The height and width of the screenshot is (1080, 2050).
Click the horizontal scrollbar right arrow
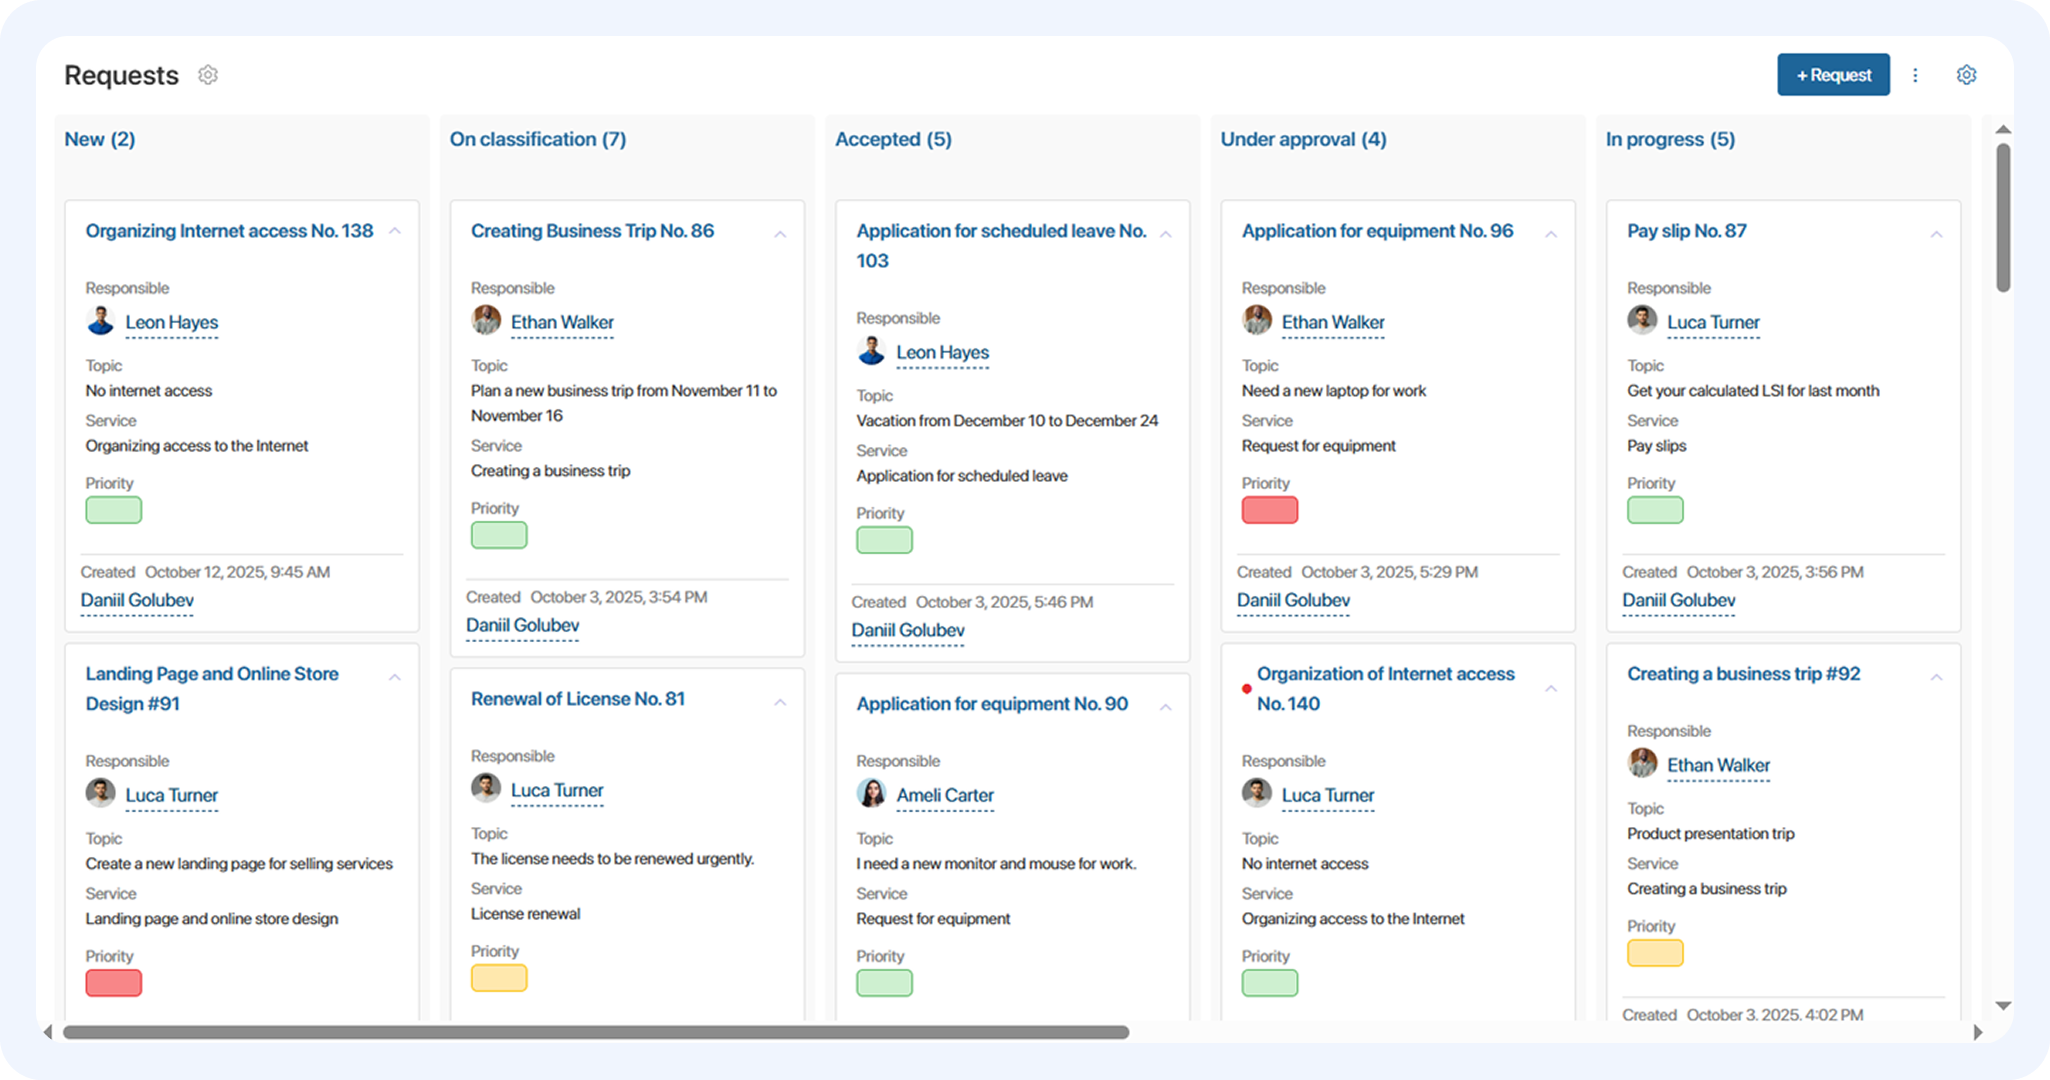(1977, 1032)
